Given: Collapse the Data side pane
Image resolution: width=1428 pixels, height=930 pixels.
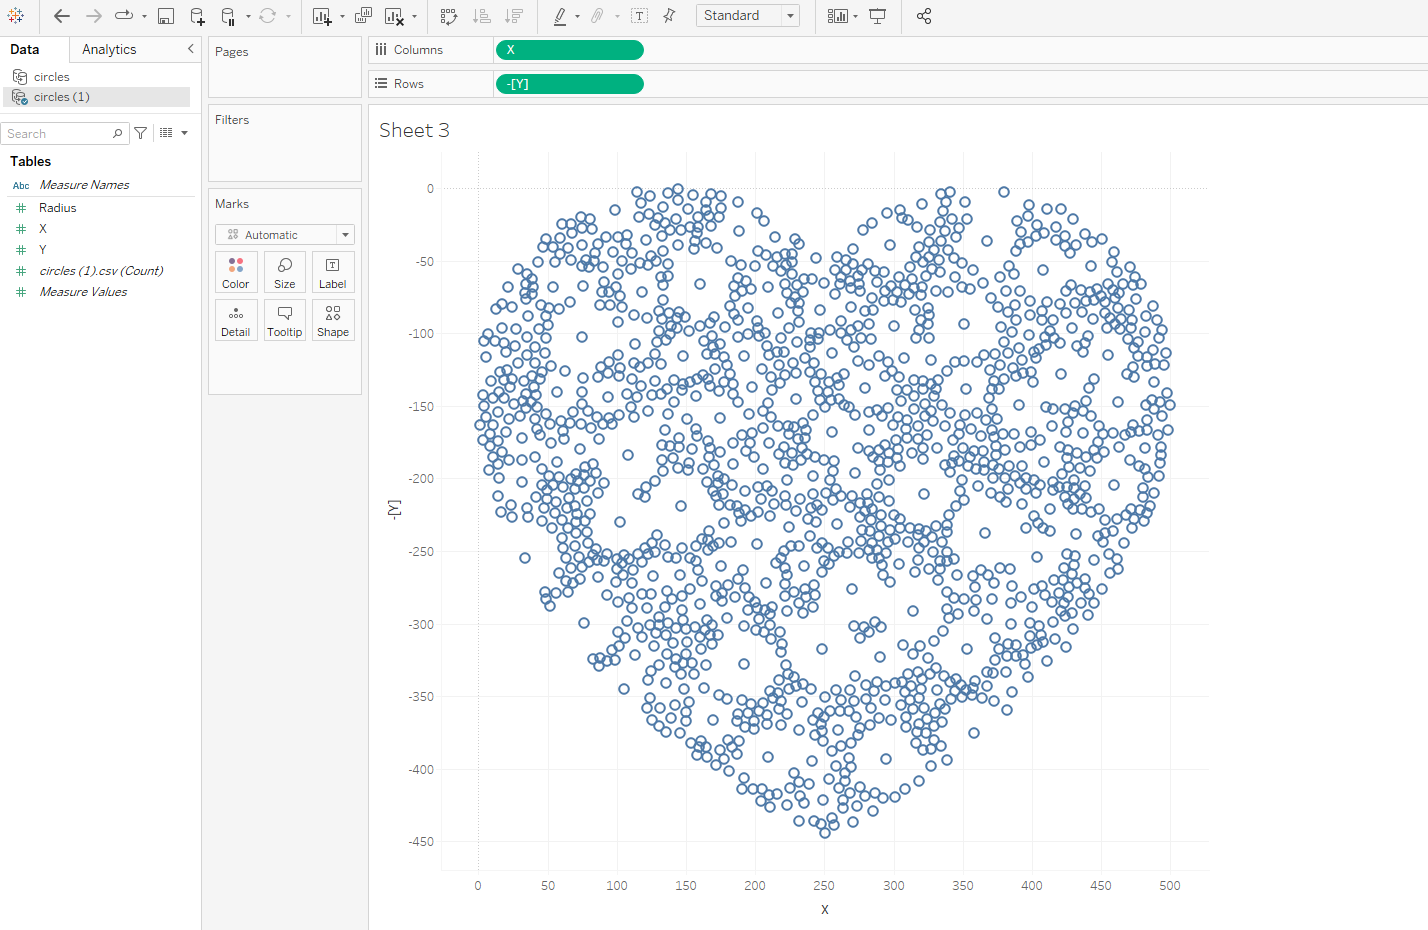Looking at the screenshot, I should (191, 49).
